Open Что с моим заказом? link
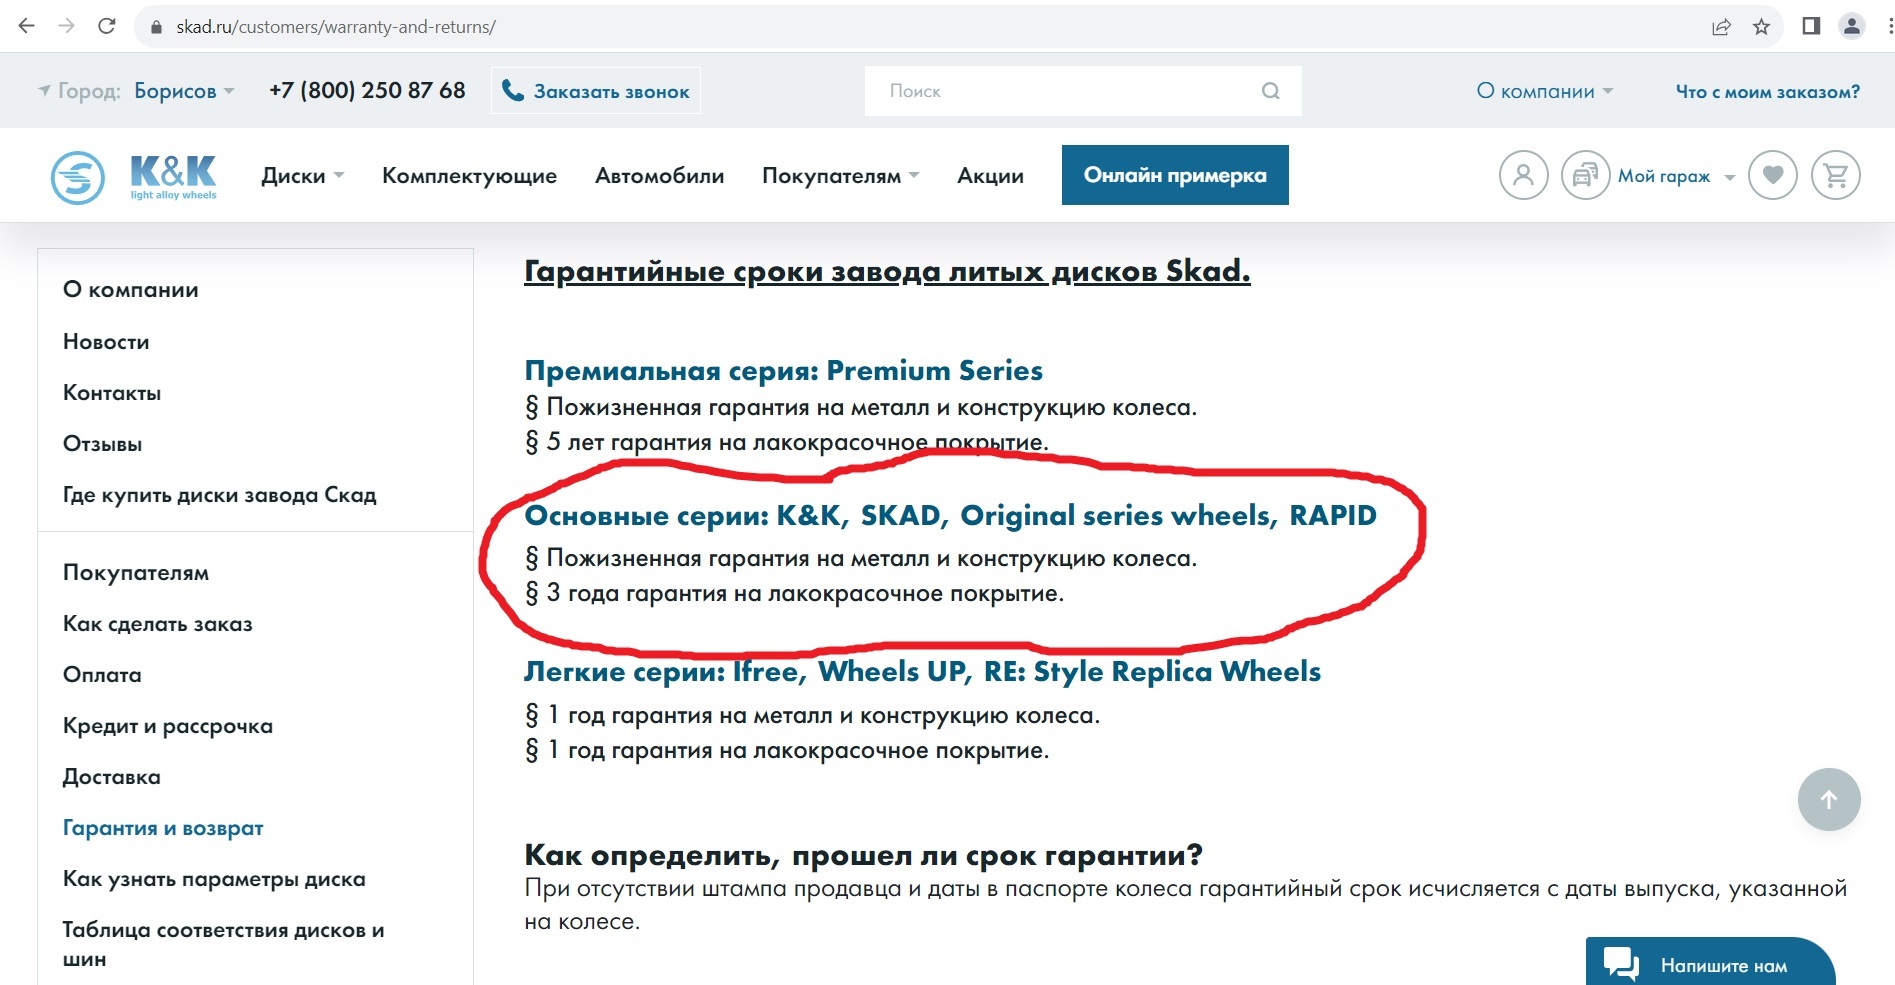 point(1767,91)
